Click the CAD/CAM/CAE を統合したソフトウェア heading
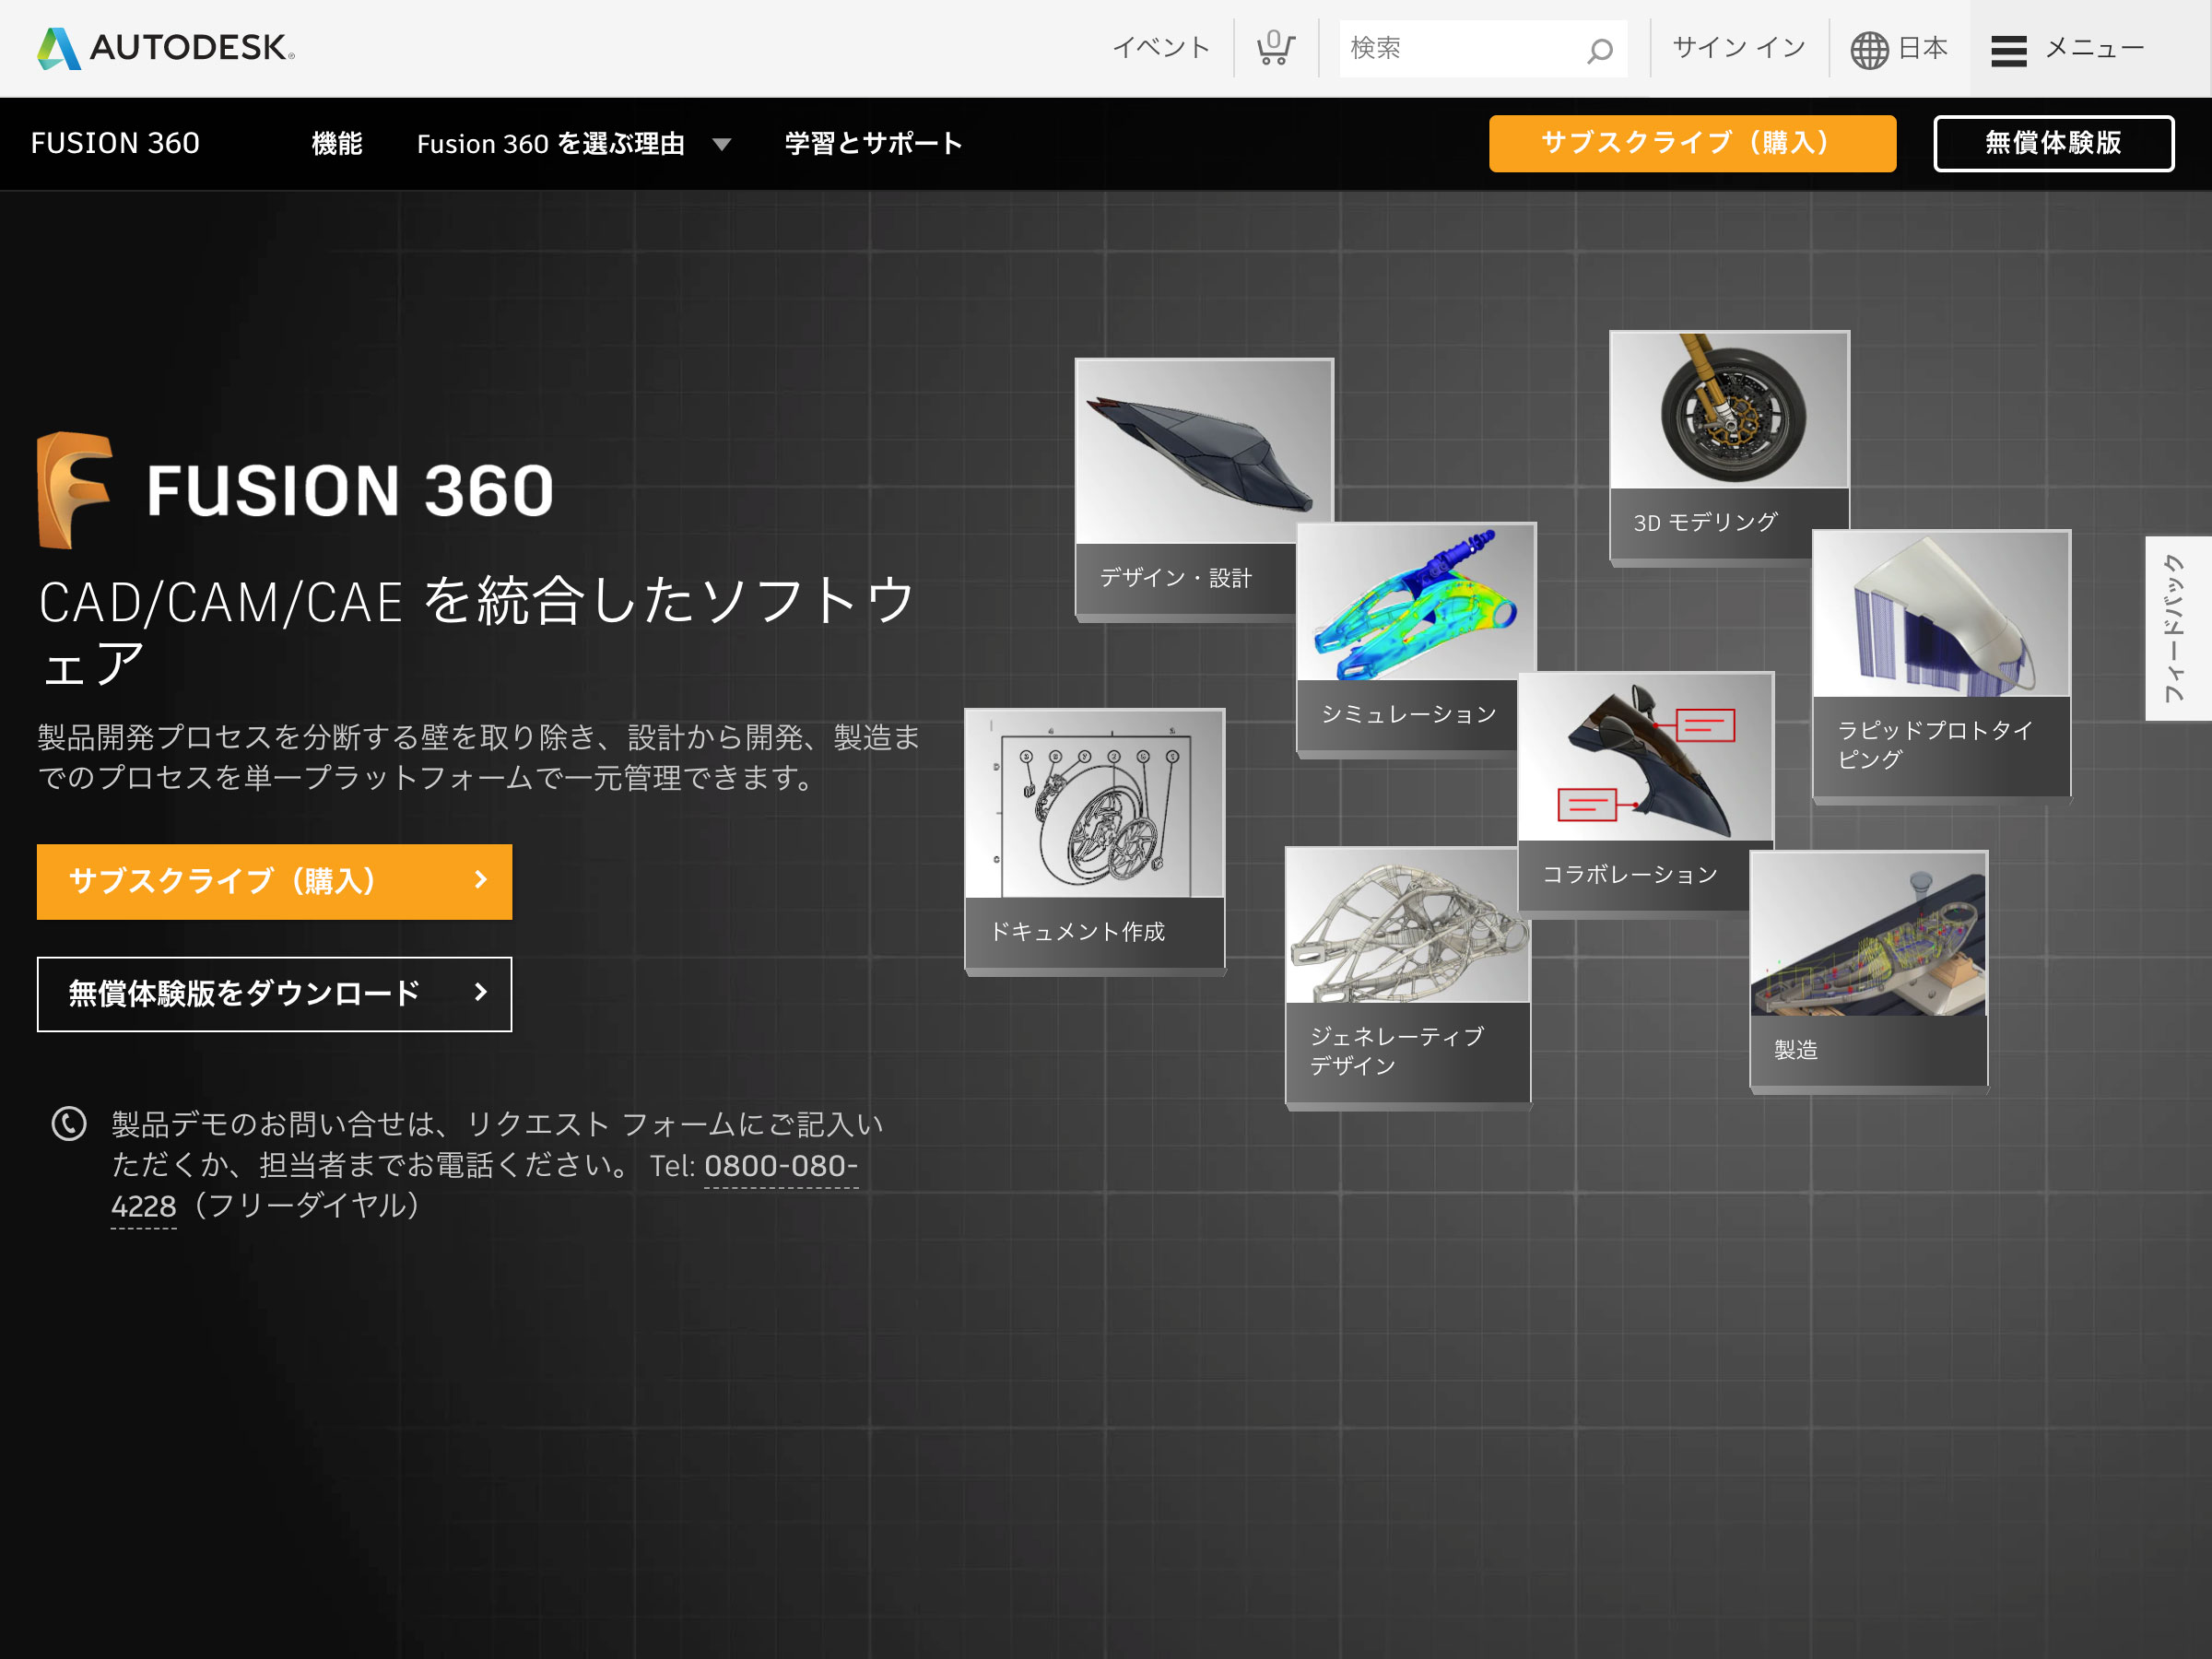Image resolution: width=2212 pixels, height=1659 pixels. pos(477,632)
